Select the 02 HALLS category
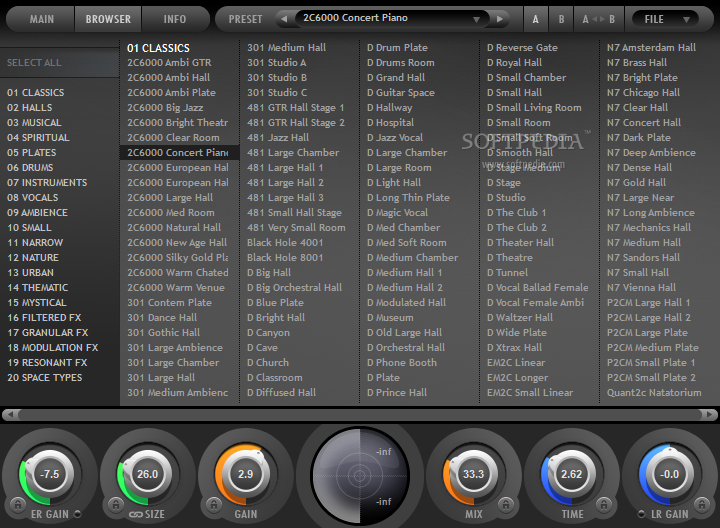 [30, 107]
